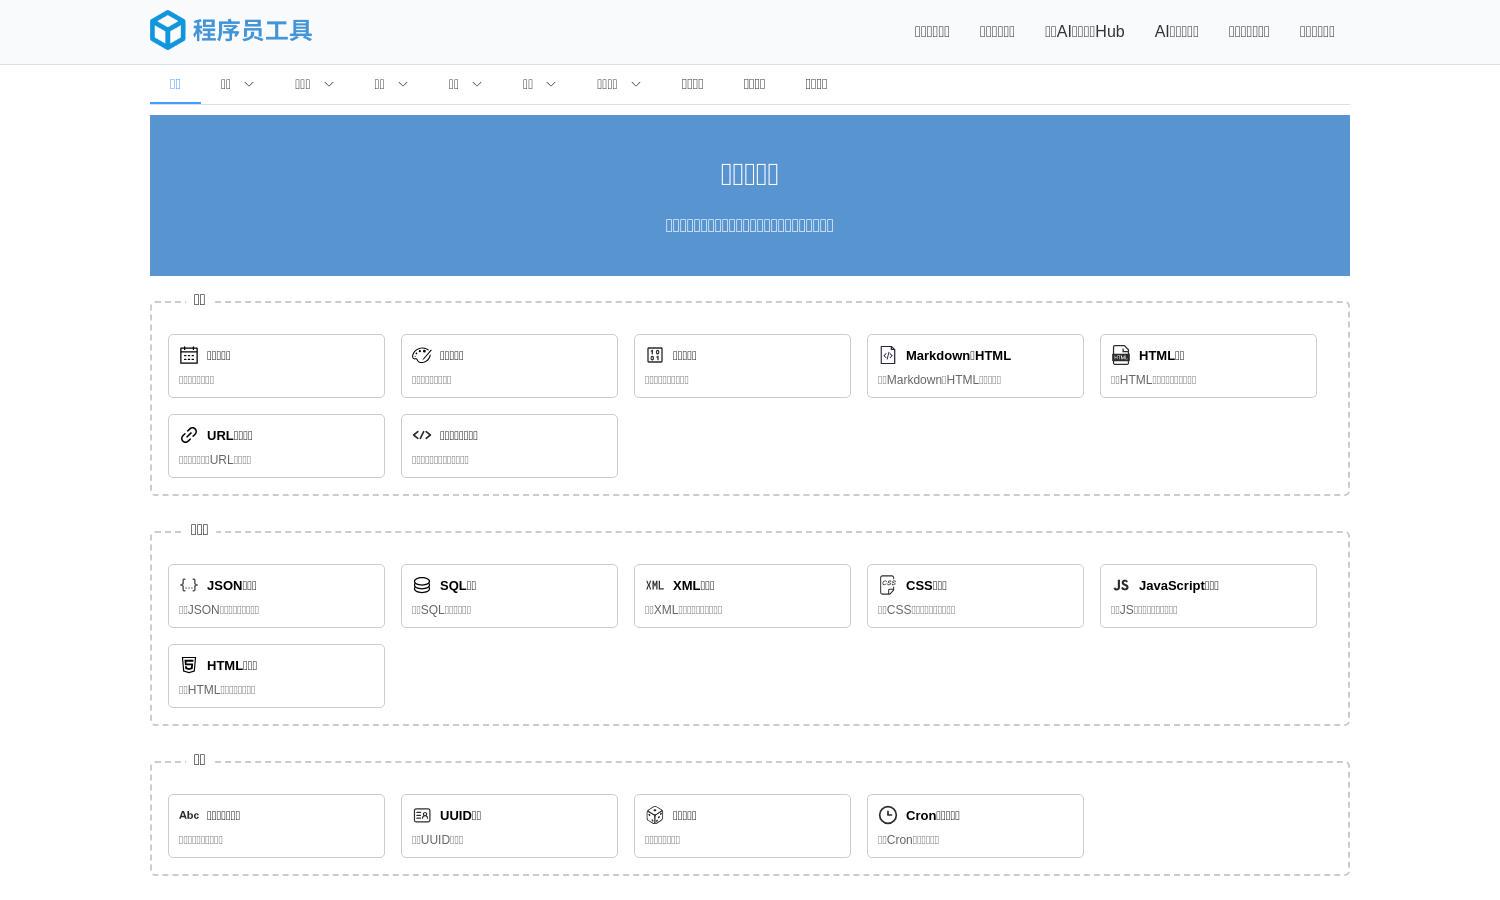Image resolution: width=1500 pixels, height=900 pixels.
Task: Click the description text containing XML
Action: 683,610
